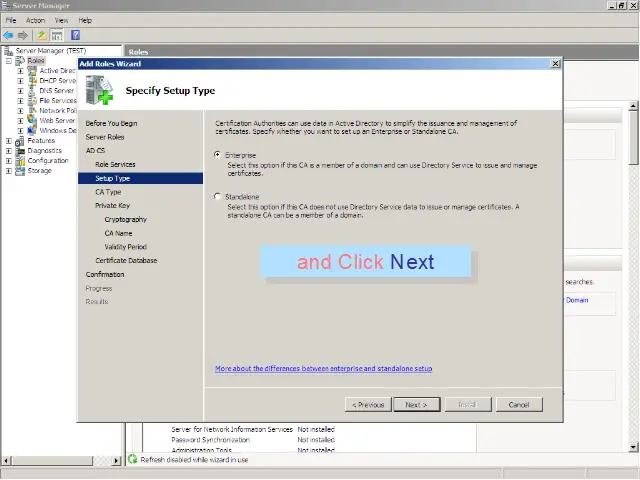Image resolution: width=640 pixels, height=480 pixels.
Task: Go to AD CS wizard step
Action: click(x=95, y=151)
